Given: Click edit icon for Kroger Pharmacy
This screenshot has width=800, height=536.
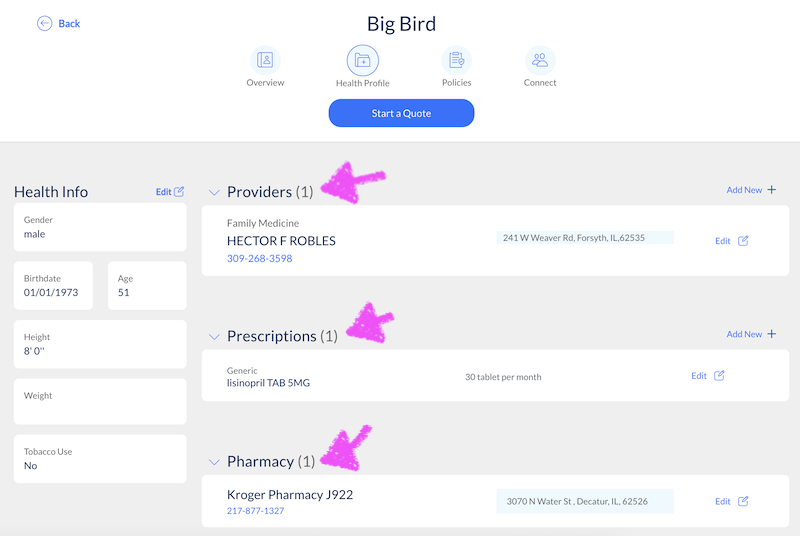Looking at the screenshot, I should click(x=743, y=501).
